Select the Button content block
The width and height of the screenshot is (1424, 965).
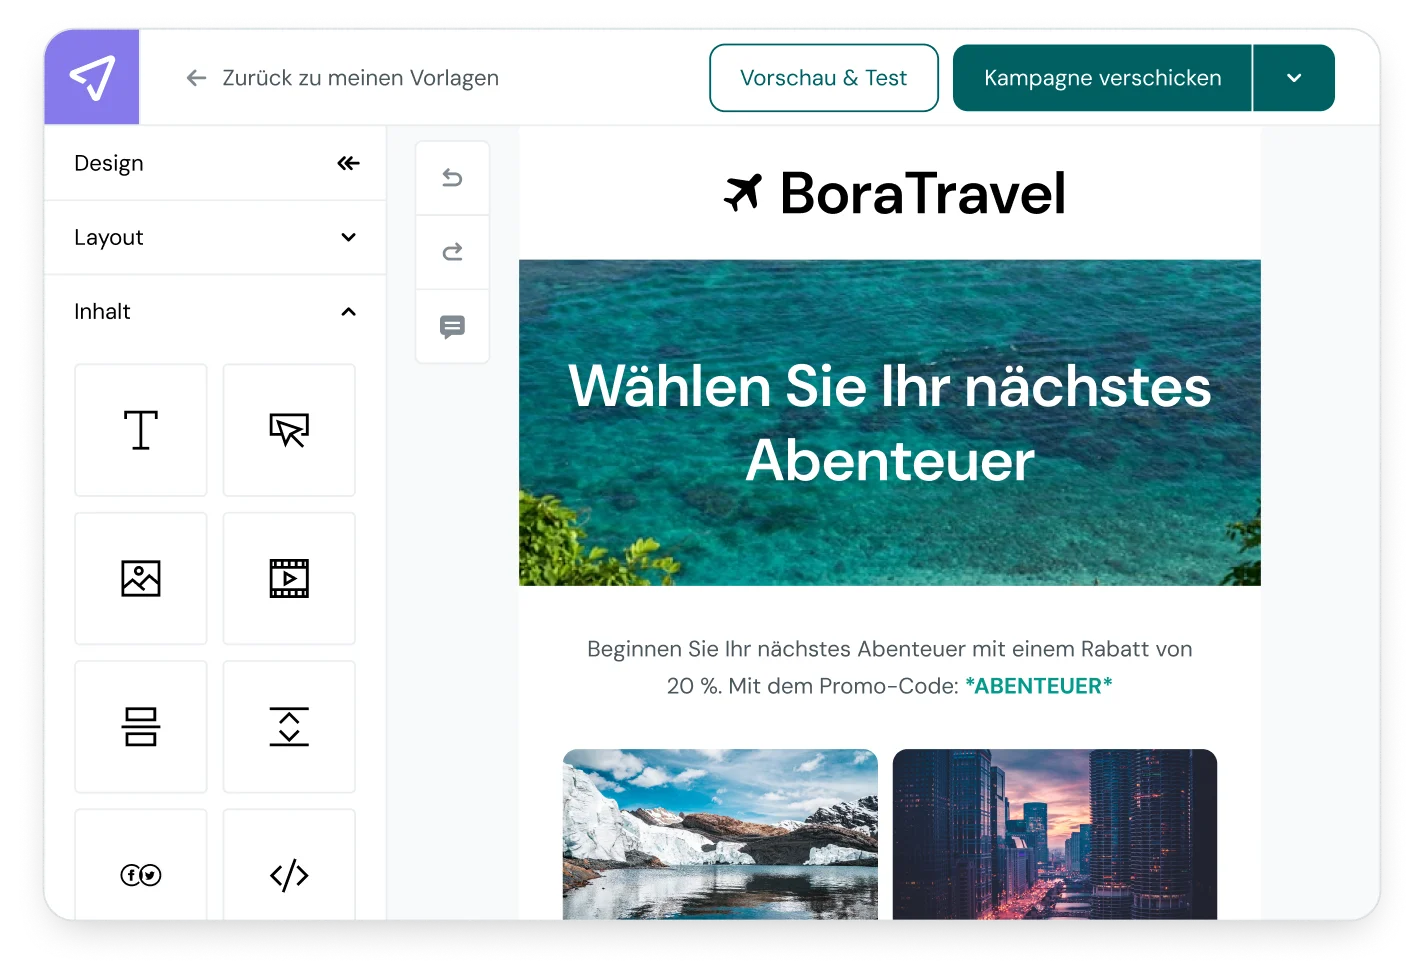pyautogui.click(x=289, y=430)
